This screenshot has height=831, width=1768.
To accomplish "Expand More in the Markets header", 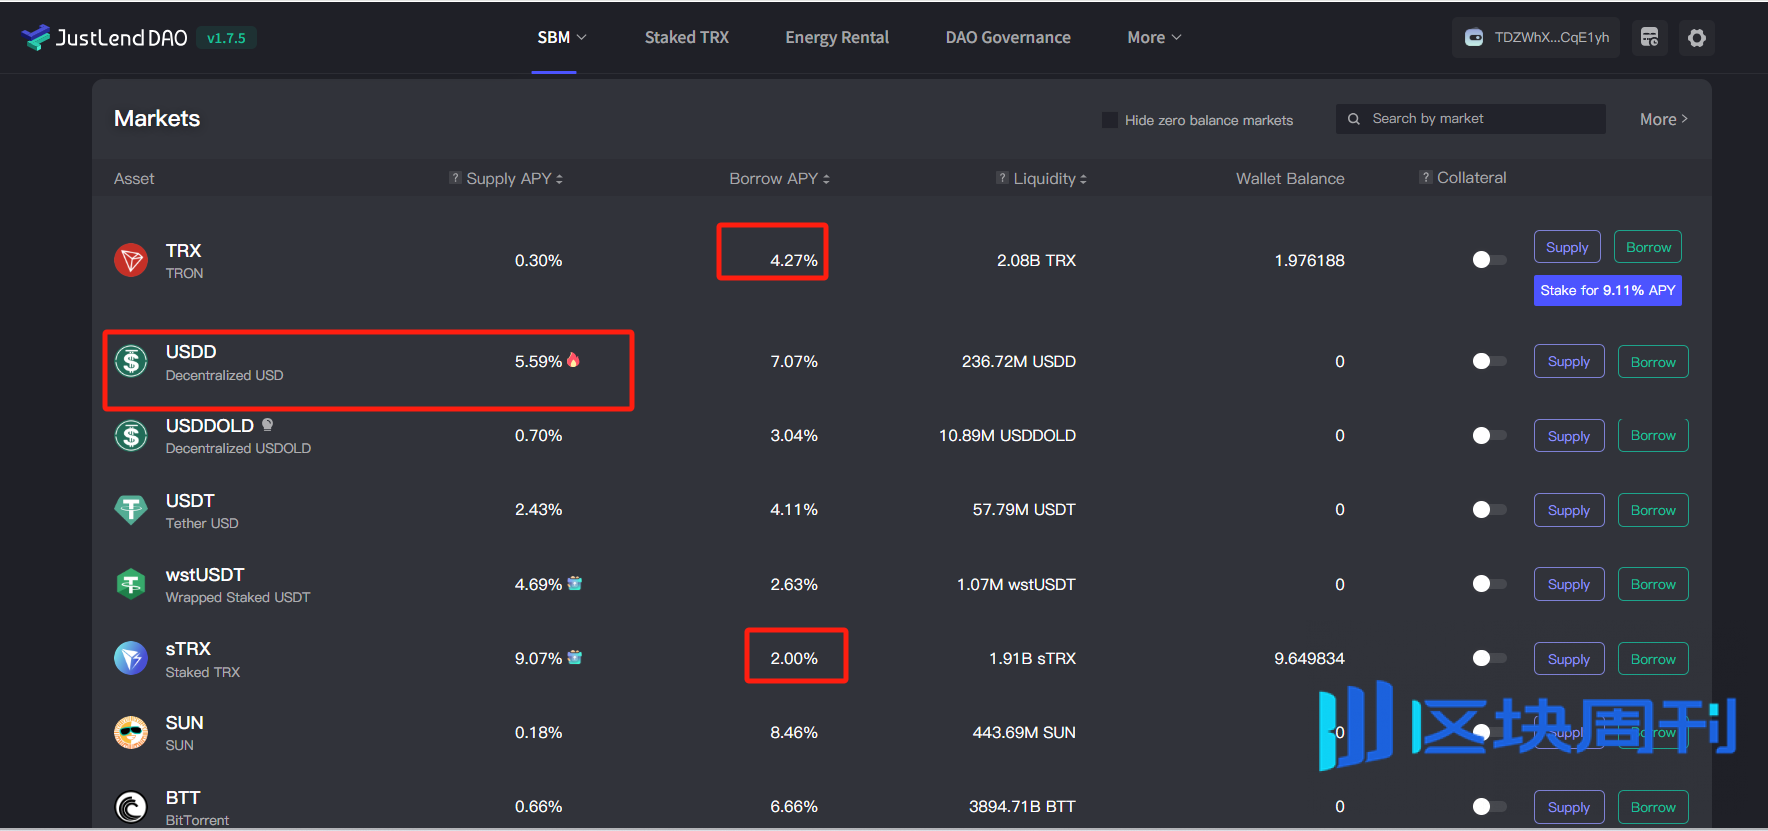I will [1664, 119].
